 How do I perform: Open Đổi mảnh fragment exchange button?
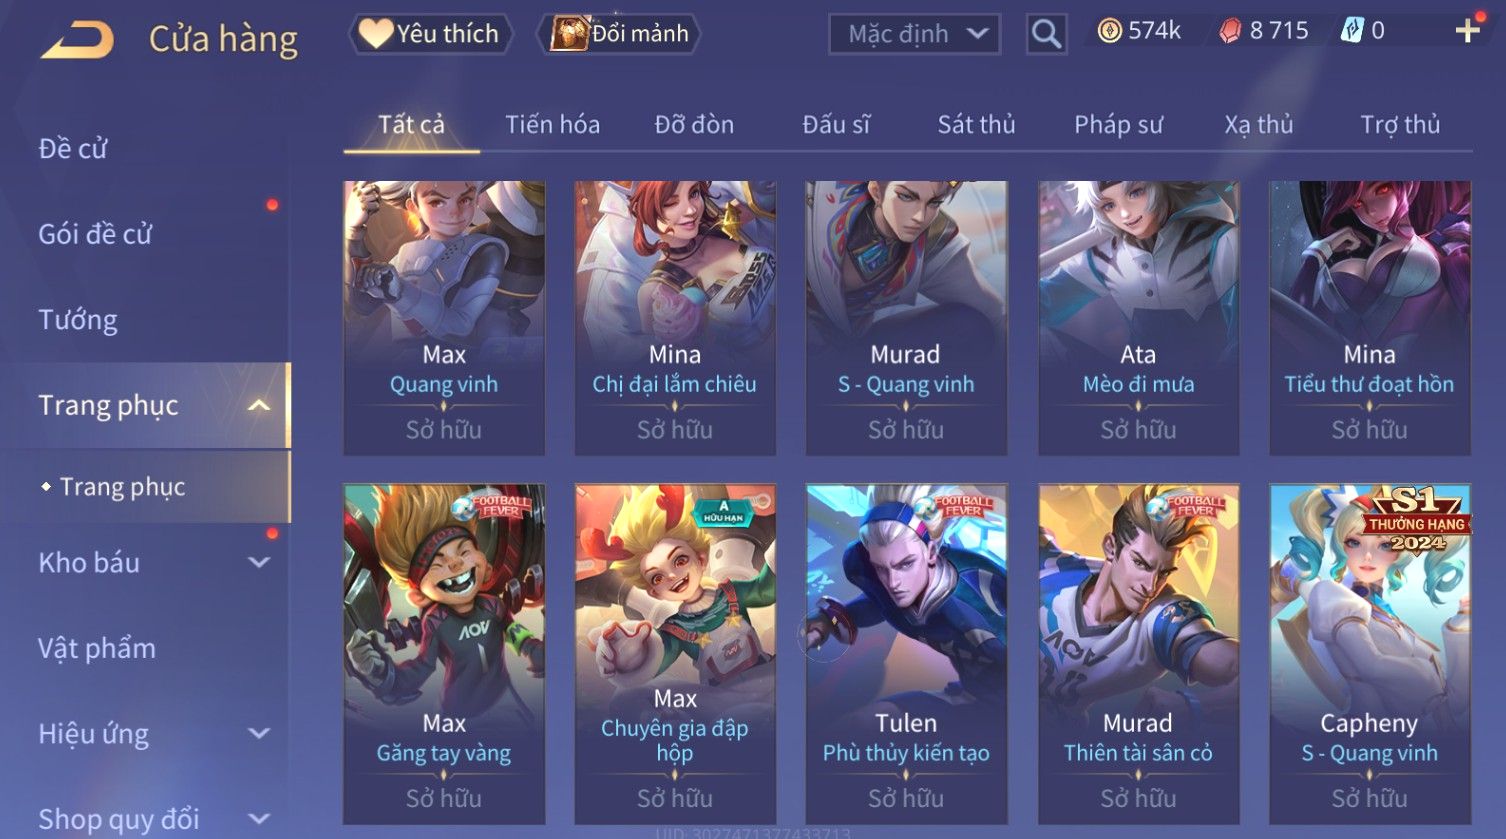619,34
